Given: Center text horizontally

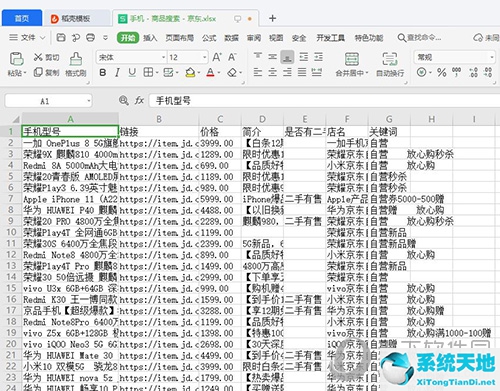Looking at the screenshot, I should (x=272, y=72).
